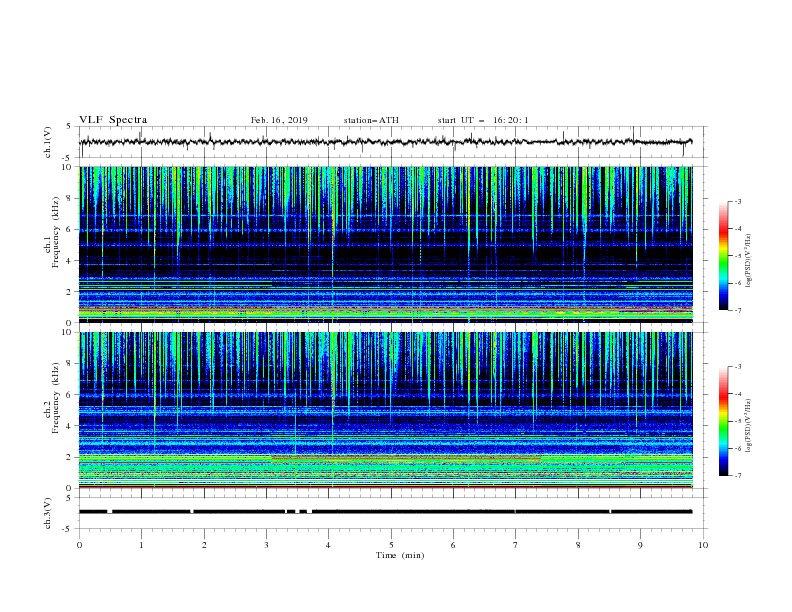Click the red-brown band in ch.2 spectrogram
Image resolution: width=792 pixels, height=612 pixels.
[x=407, y=458]
